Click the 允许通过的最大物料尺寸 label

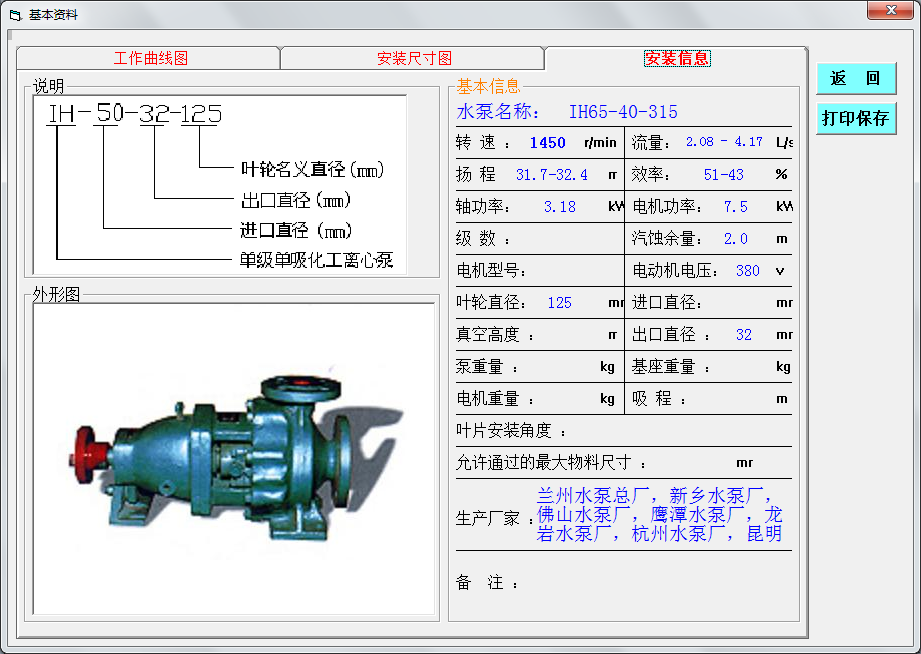(x=551, y=462)
